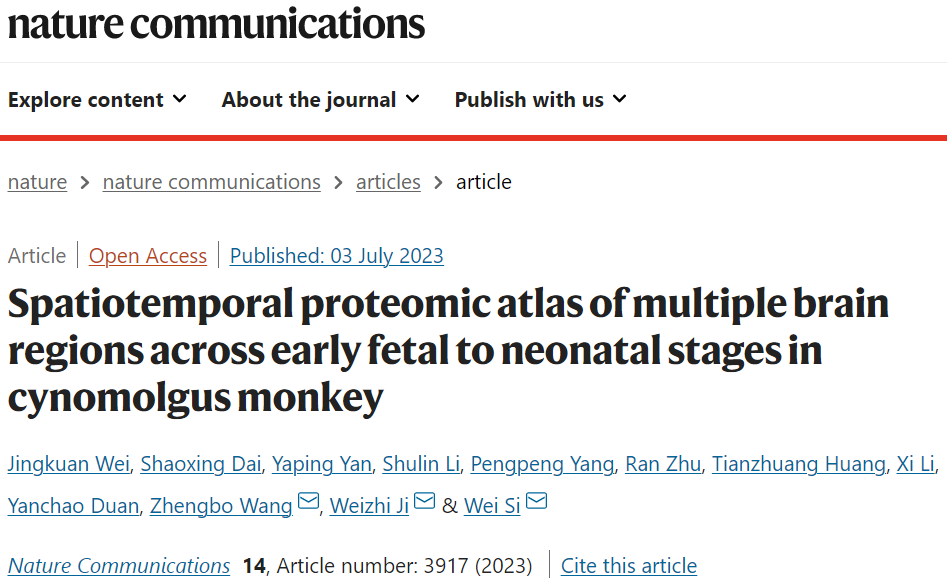
Task: View author Pengpeng Yang info
Action: tap(542, 464)
